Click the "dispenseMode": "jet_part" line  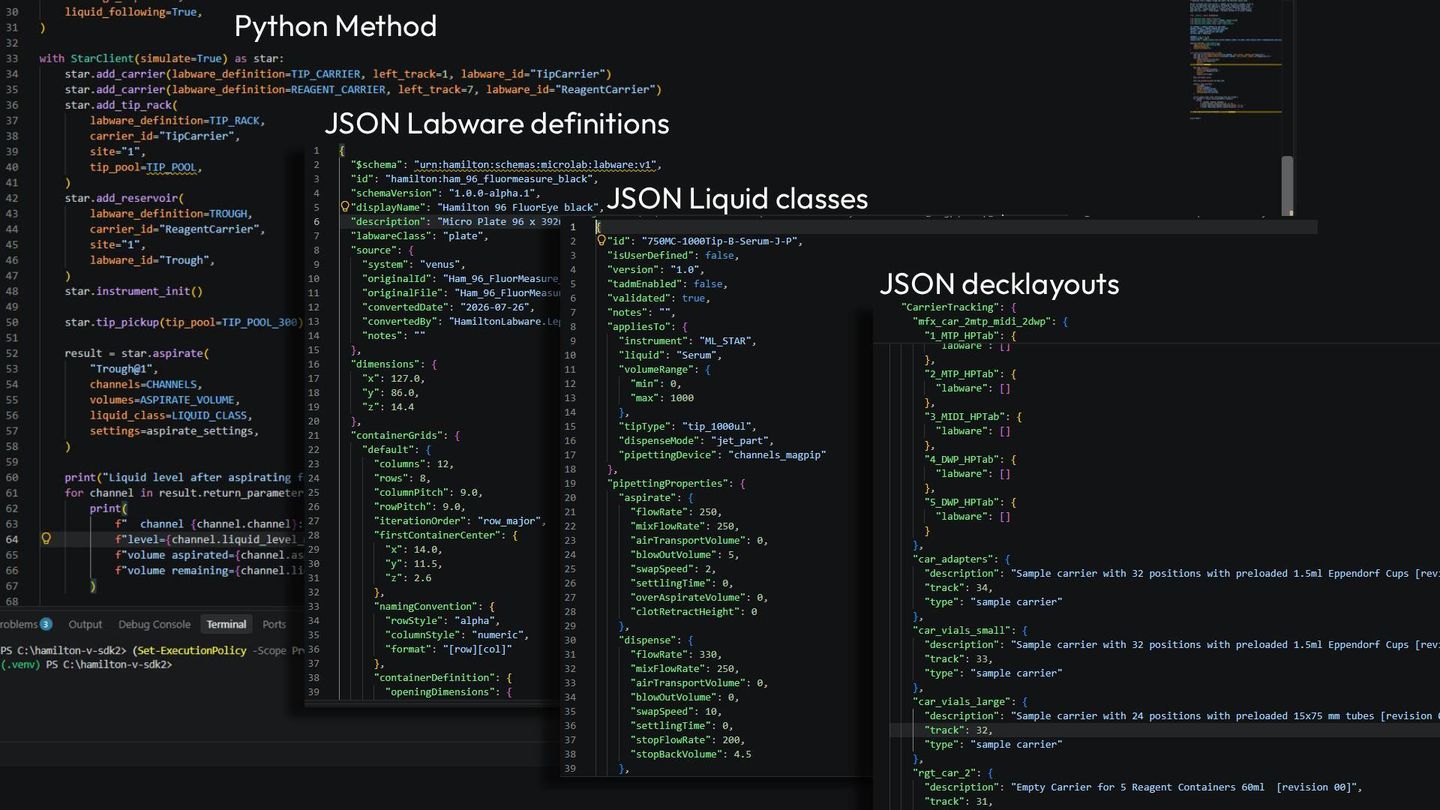(697, 440)
